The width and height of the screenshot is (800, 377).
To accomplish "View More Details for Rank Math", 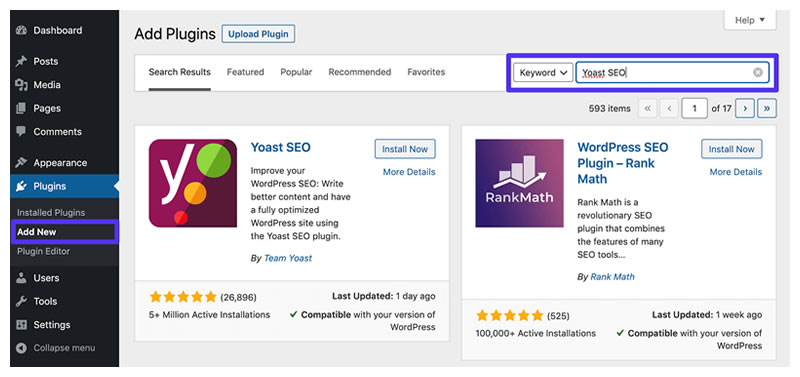I will point(736,172).
